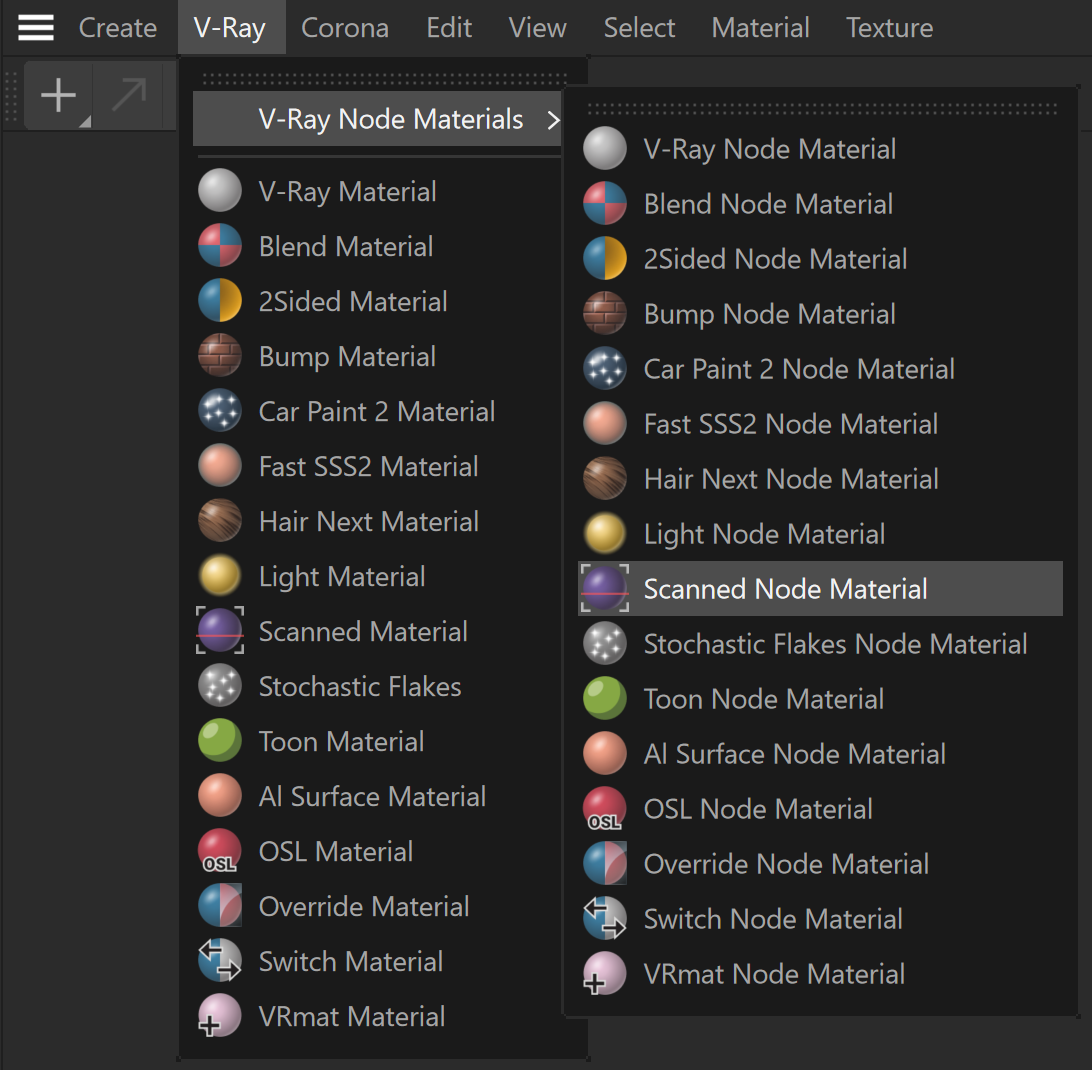Open the Select menu

pos(639,28)
